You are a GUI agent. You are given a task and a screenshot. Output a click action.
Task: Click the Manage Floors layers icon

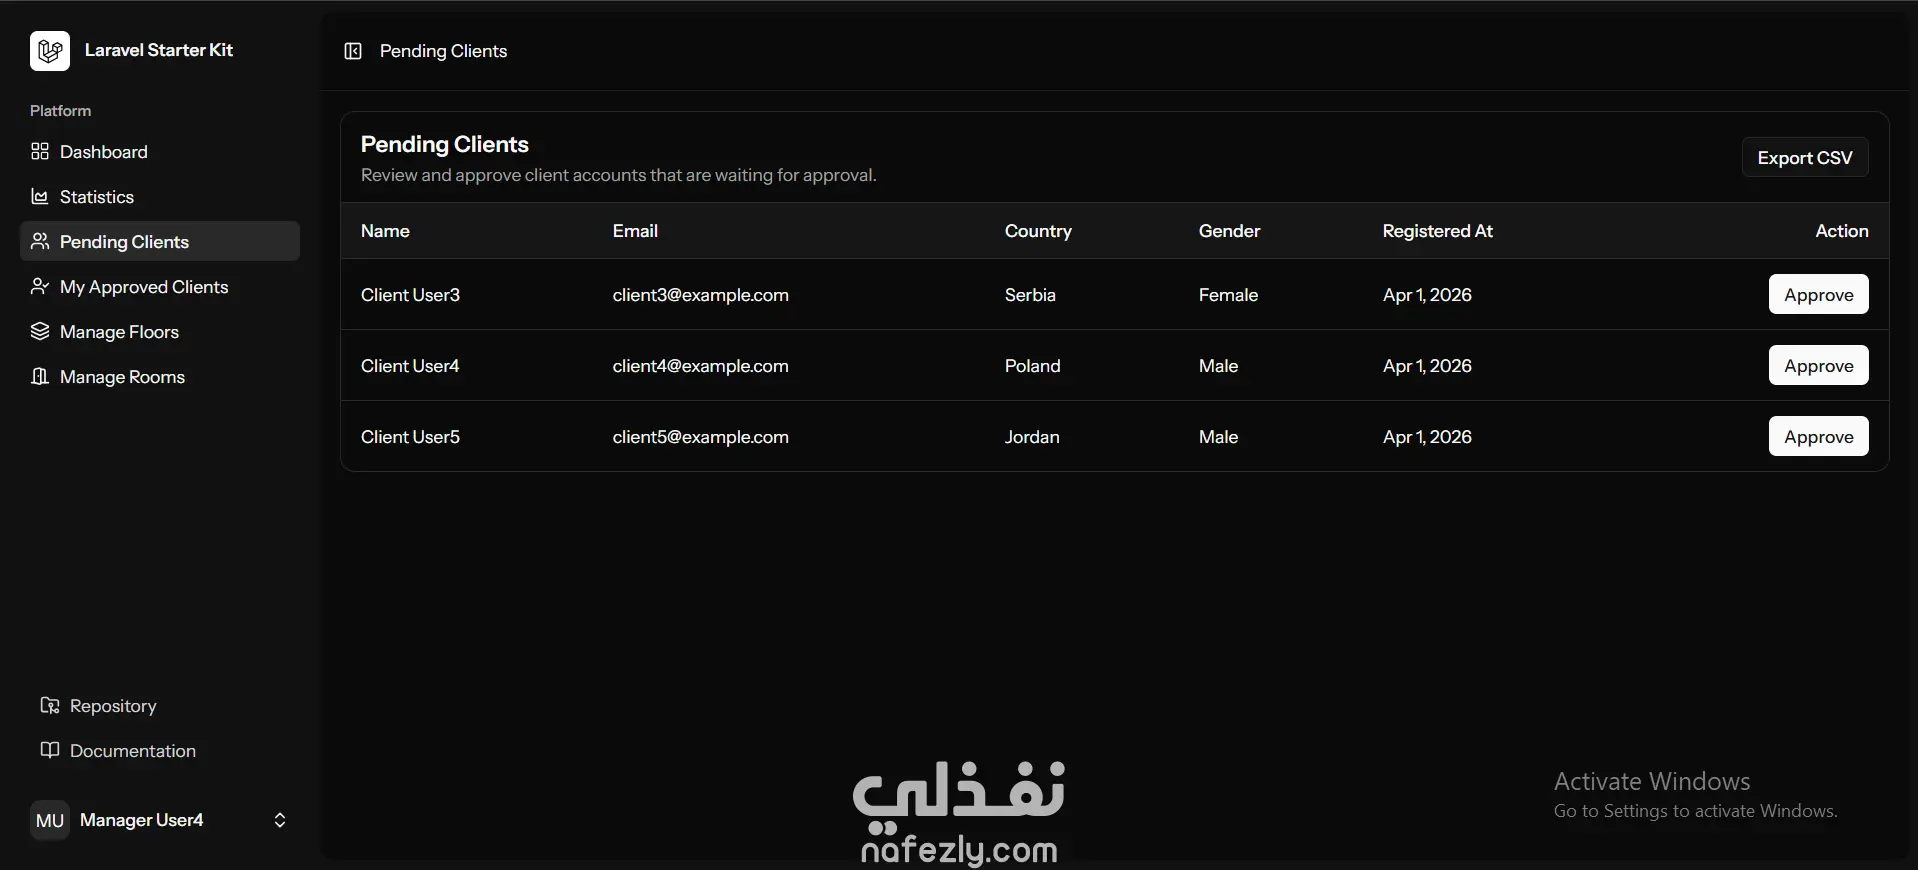pos(40,331)
